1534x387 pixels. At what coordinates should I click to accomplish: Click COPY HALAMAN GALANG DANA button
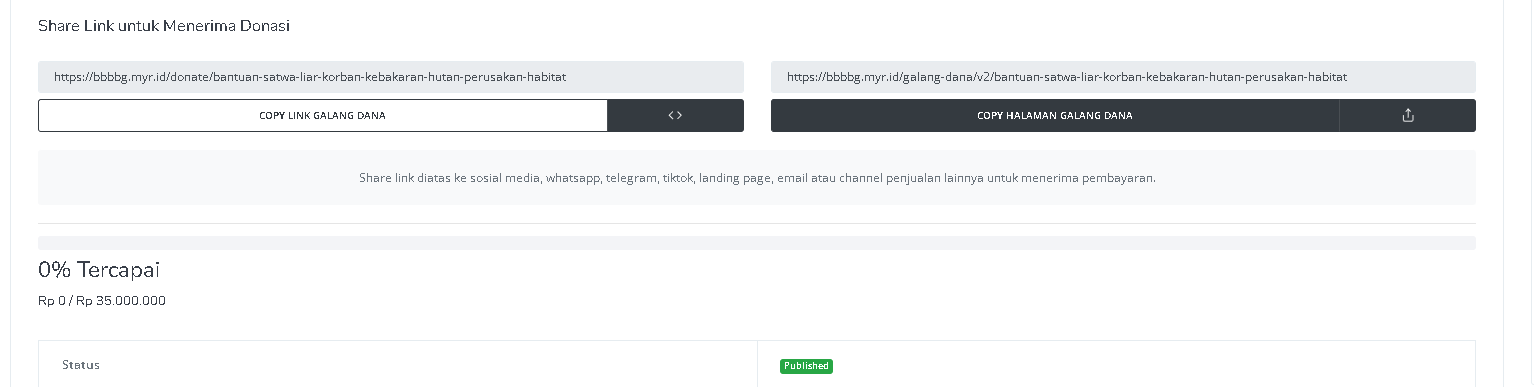click(x=1055, y=115)
